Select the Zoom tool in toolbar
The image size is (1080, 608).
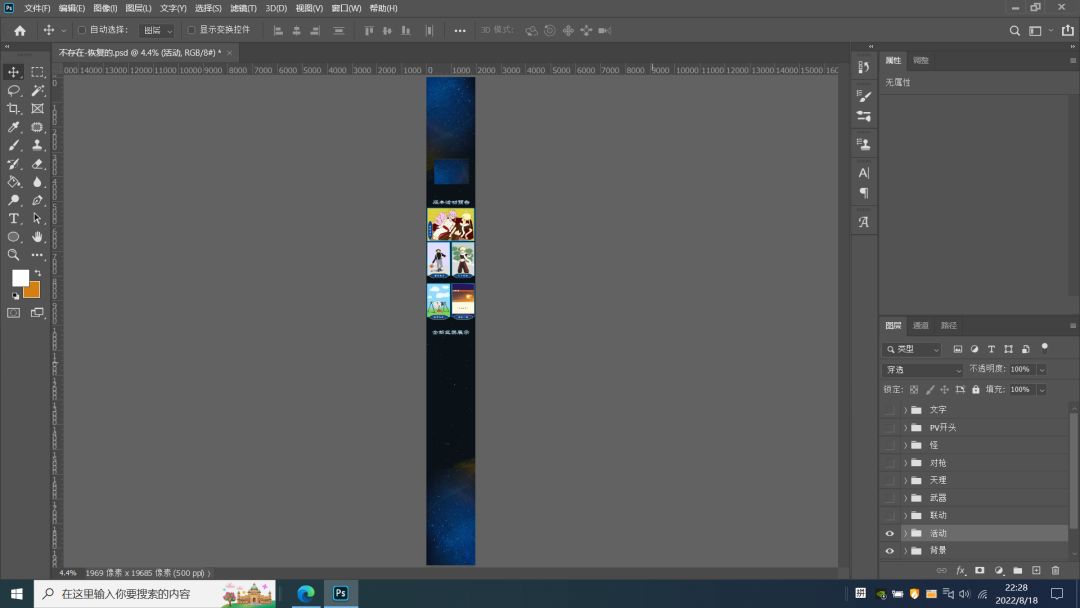tap(14, 255)
